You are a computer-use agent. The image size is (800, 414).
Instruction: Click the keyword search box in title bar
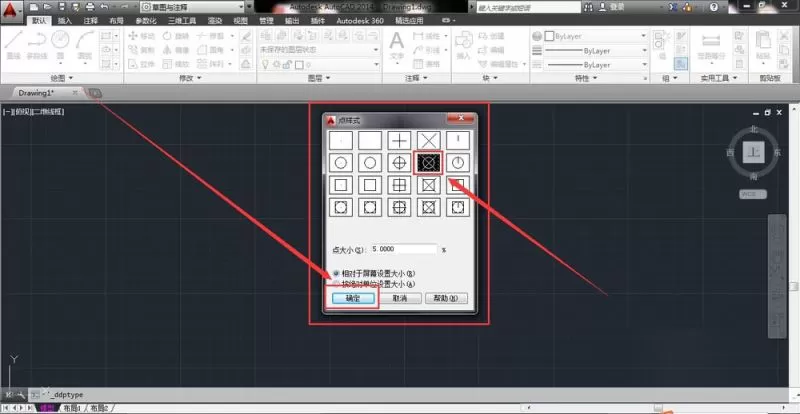point(529,7)
